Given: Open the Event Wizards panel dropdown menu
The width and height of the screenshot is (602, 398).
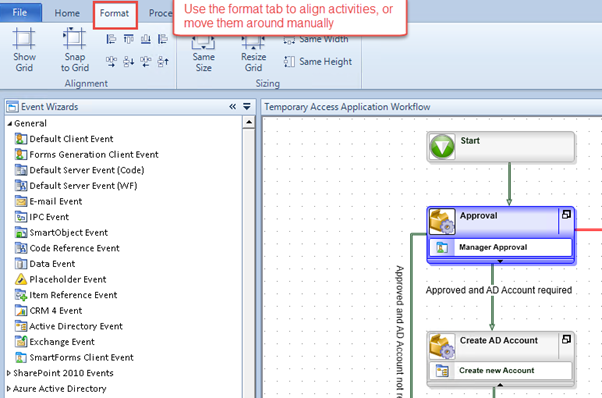Looking at the screenshot, I should [247, 106].
